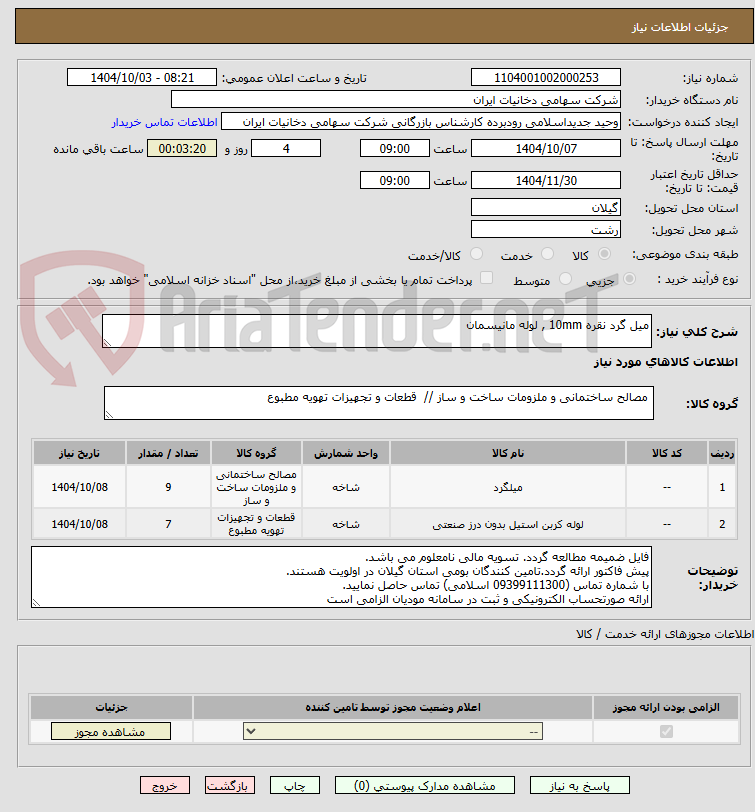Click the validity time field 09:00 next to 1404/11/30

pyautogui.click(x=395, y=181)
